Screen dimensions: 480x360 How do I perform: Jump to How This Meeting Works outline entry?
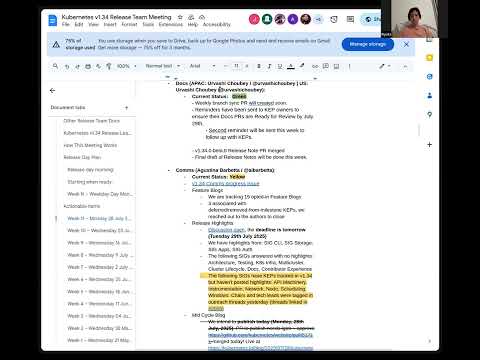[90, 145]
